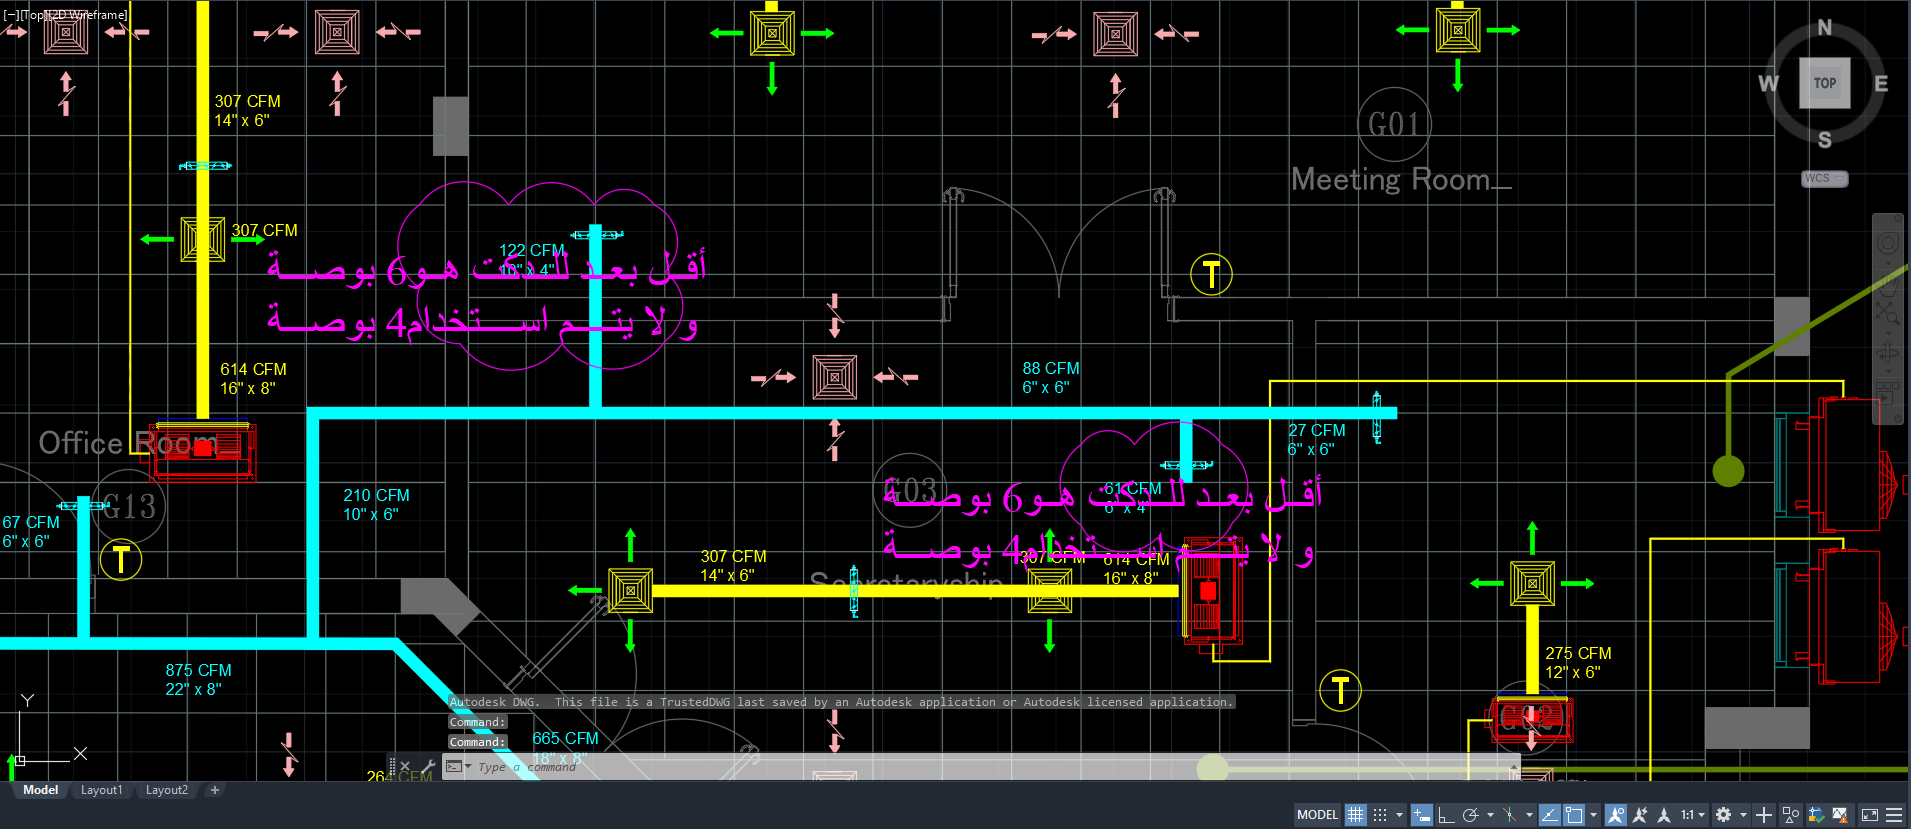Click ShowMotion on navigation bar

[x=1887, y=392]
